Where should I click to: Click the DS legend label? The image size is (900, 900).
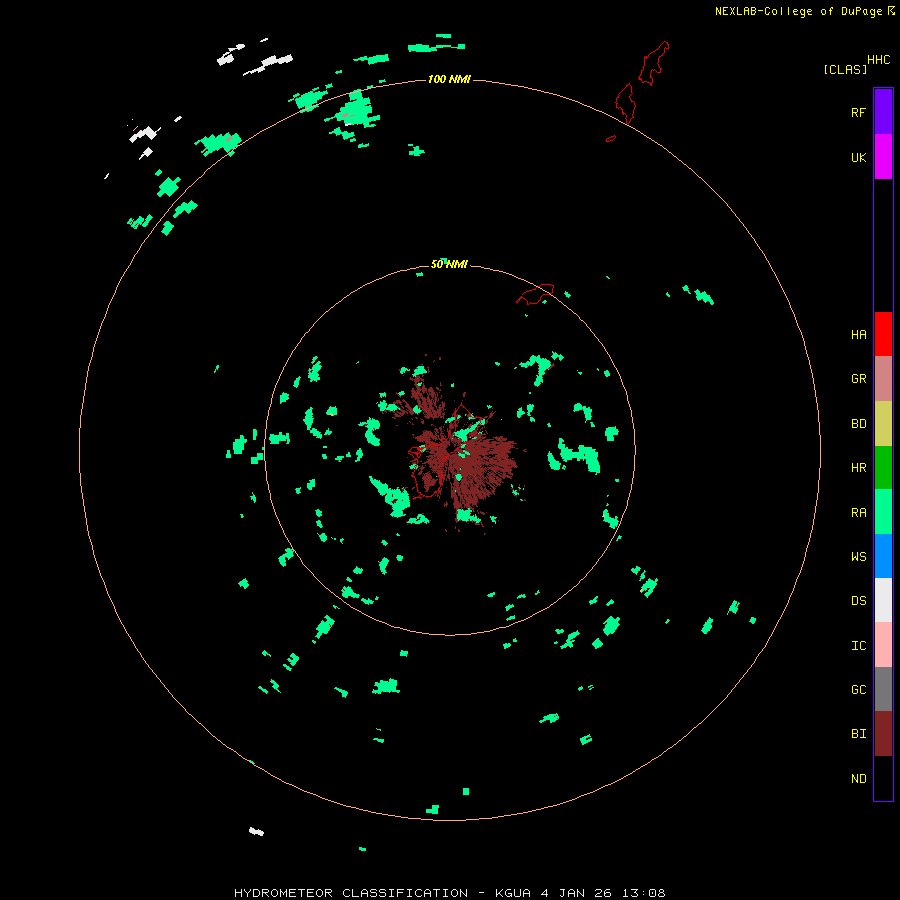click(x=858, y=601)
